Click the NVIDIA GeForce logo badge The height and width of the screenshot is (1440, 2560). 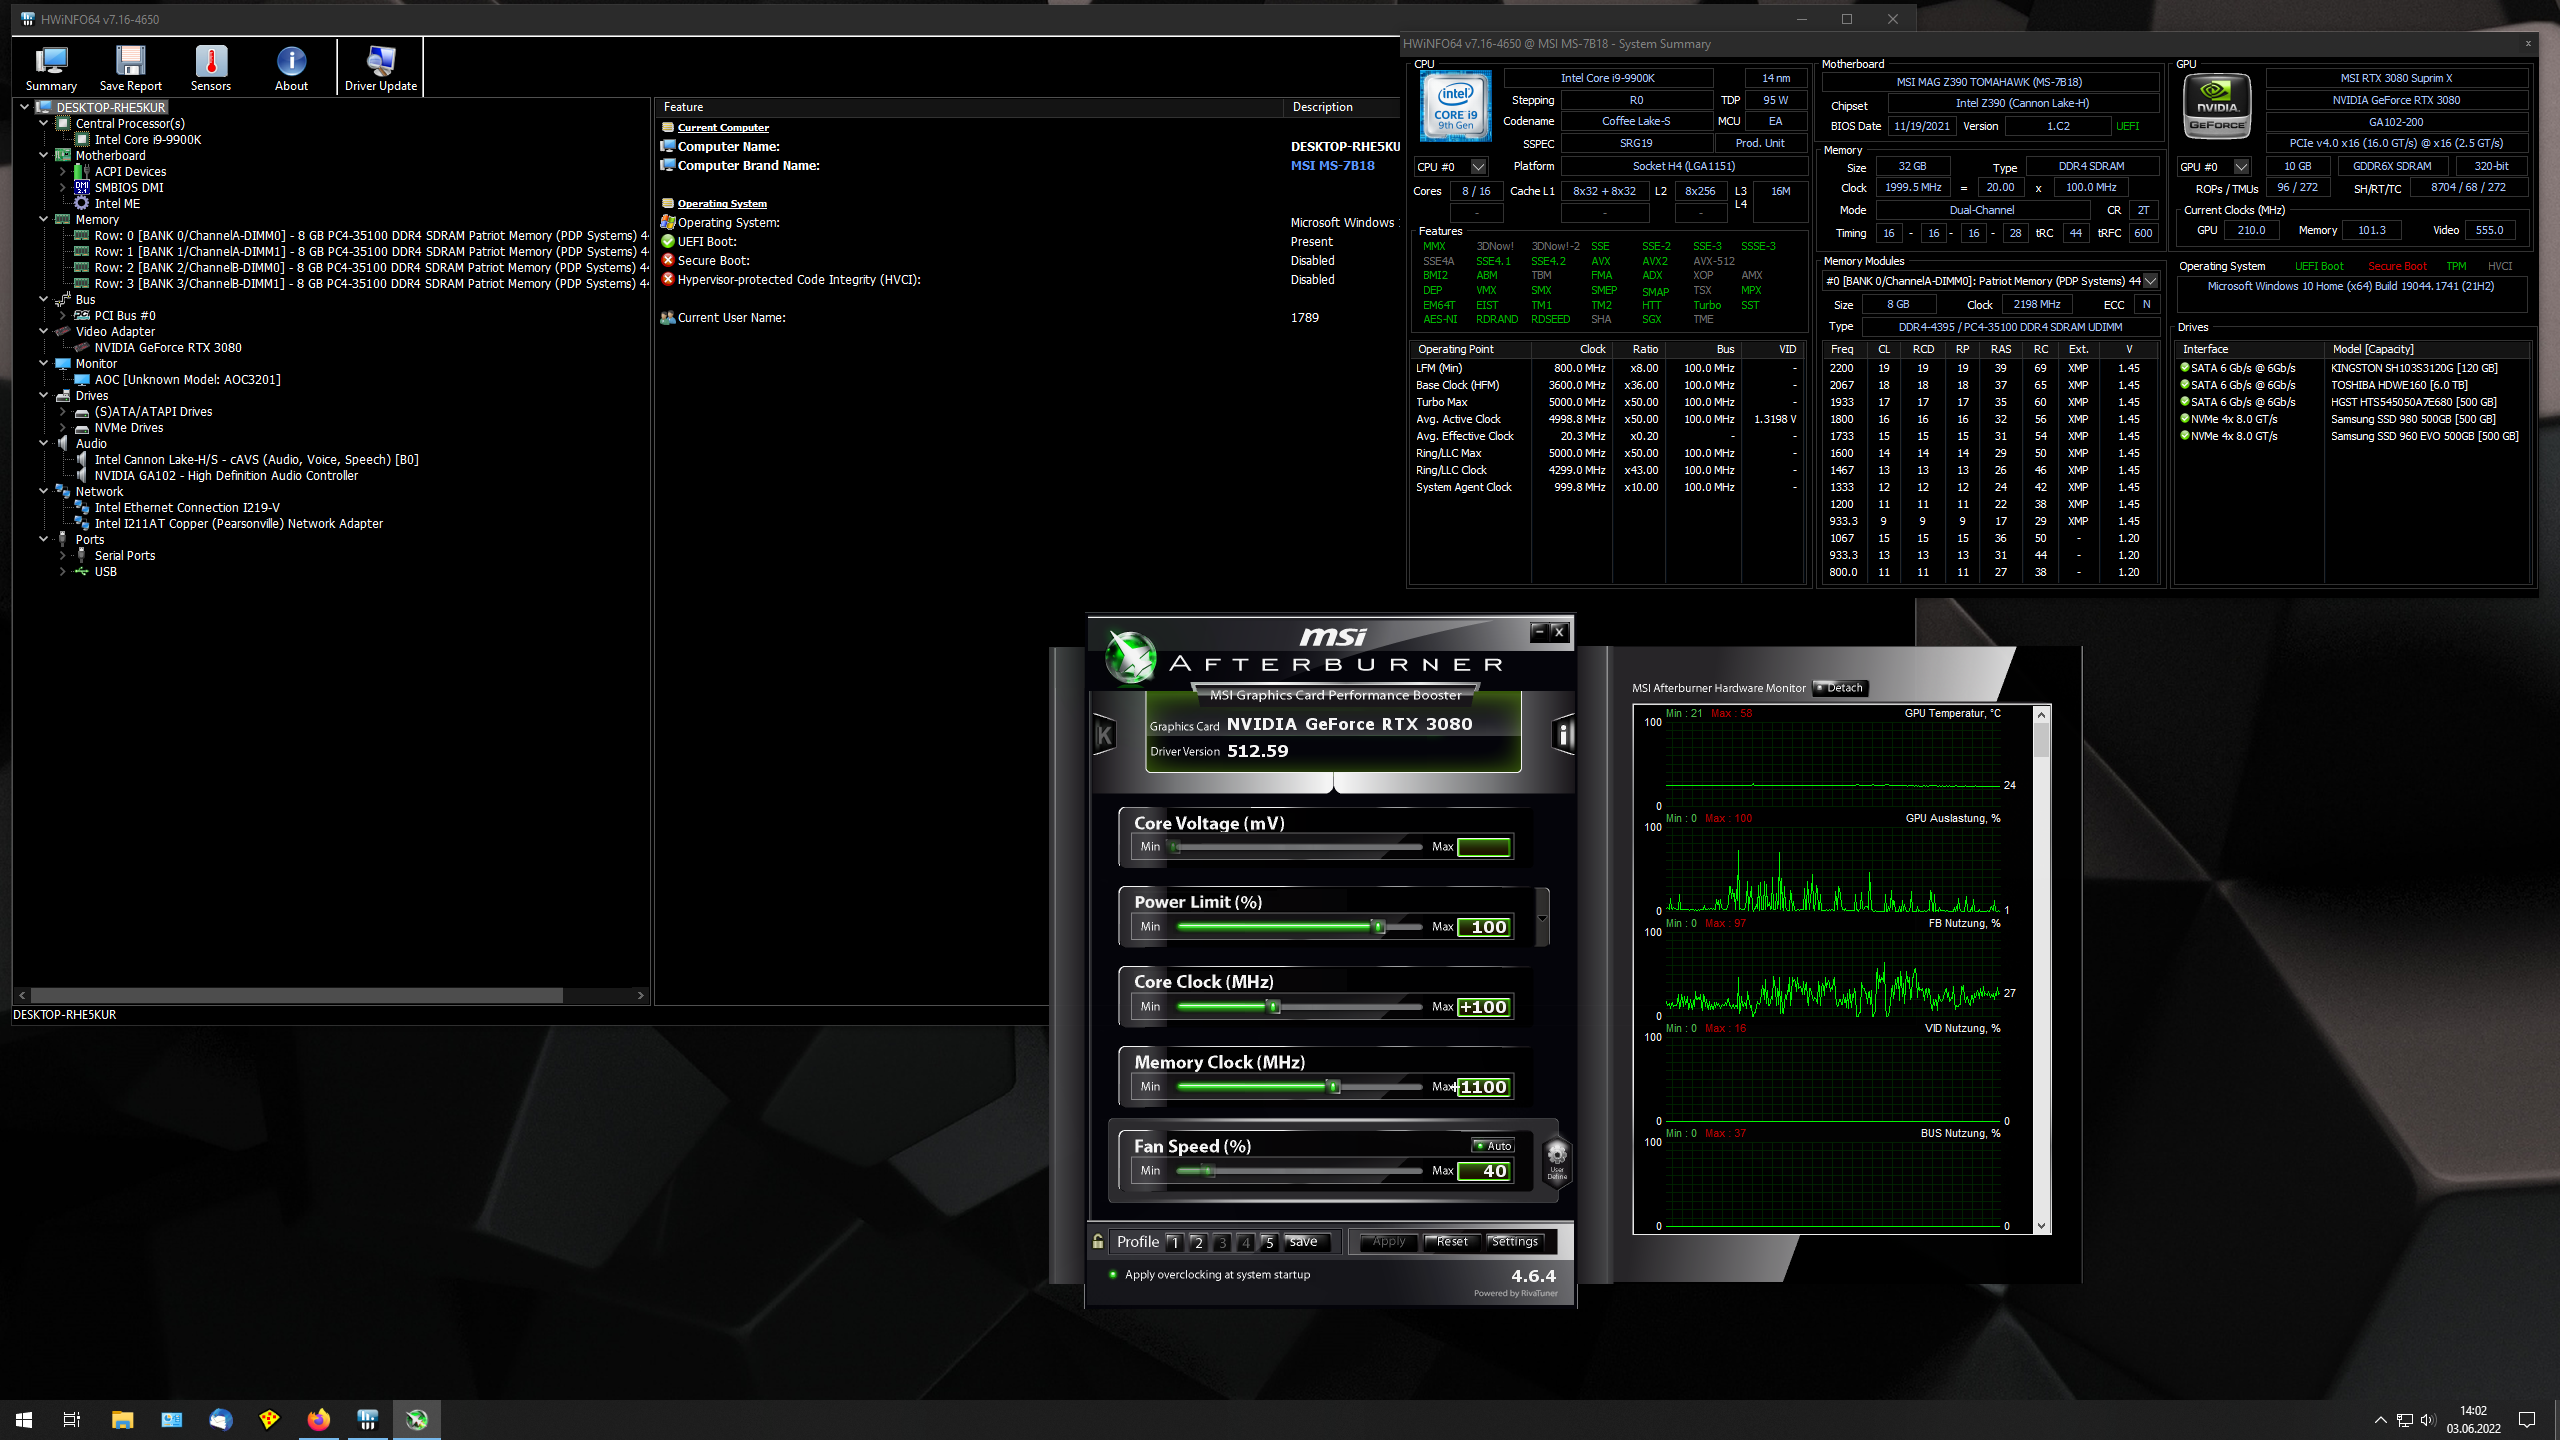pos(2216,105)
